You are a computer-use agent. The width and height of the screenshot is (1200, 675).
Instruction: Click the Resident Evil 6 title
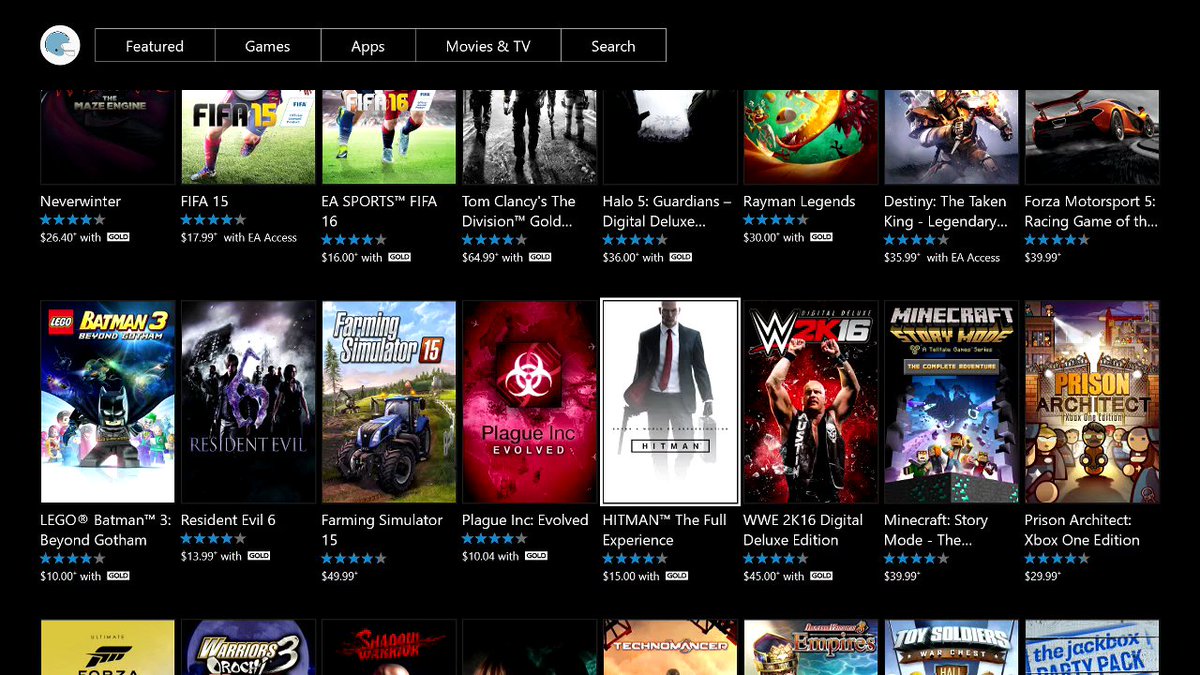click(x=228, y=520)
